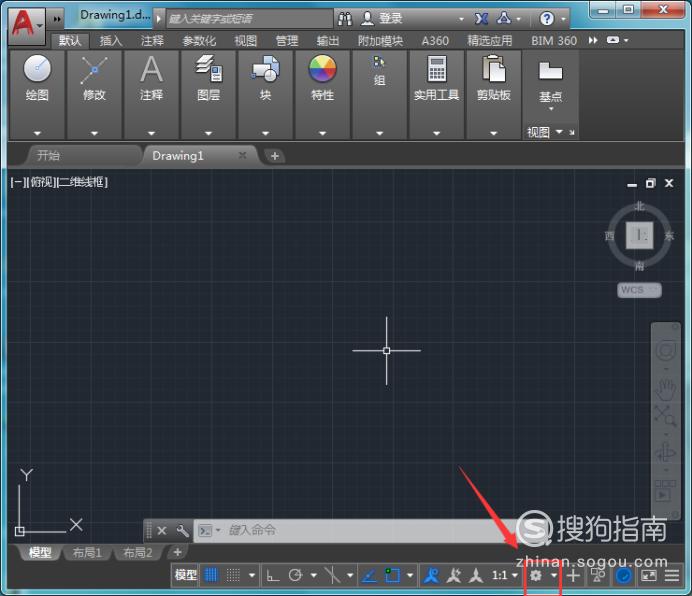Image resolution: width=692 pixels, height=596 pixels.
Task: Expand snap mode settings dropdown arrow
Action: [x=252, y=575]
